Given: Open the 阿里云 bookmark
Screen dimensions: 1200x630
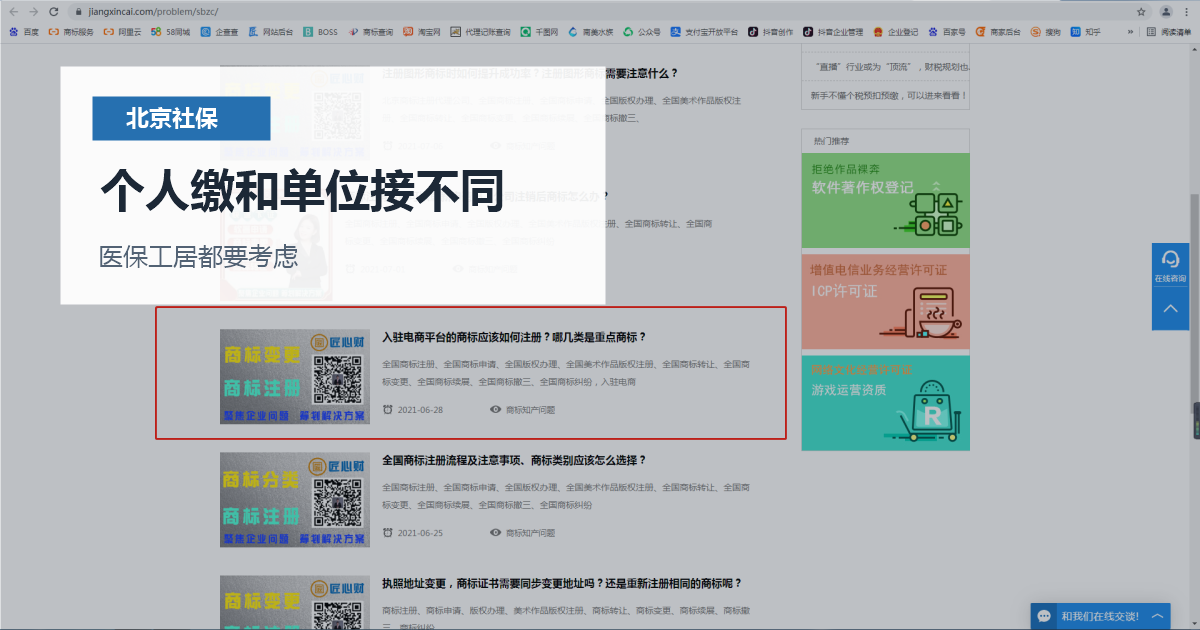Looking at the screenshot, I should point(122,32).
